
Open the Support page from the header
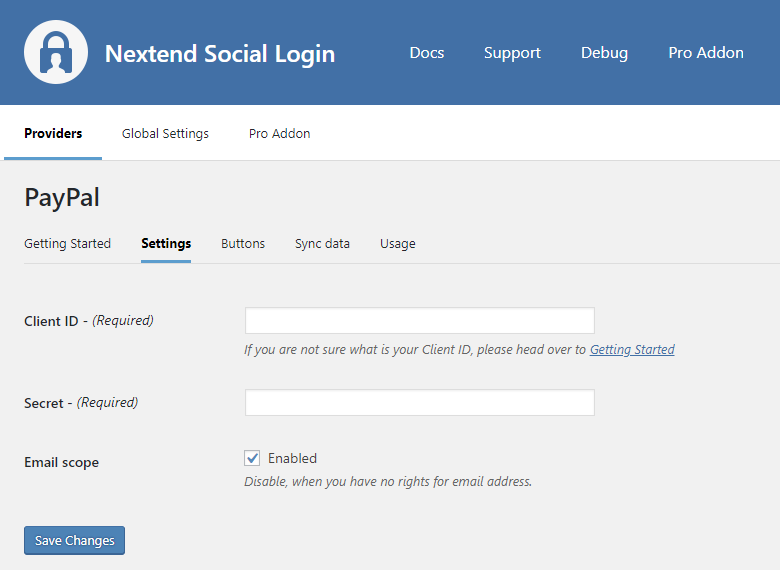[512, 53]
